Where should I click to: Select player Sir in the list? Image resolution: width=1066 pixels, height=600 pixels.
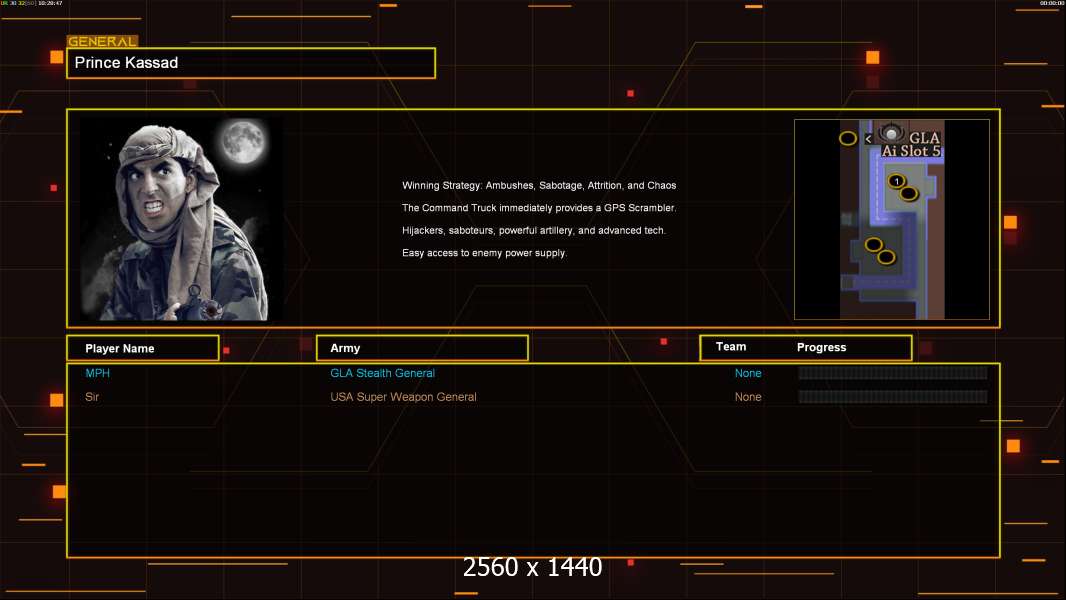point(92,397)
